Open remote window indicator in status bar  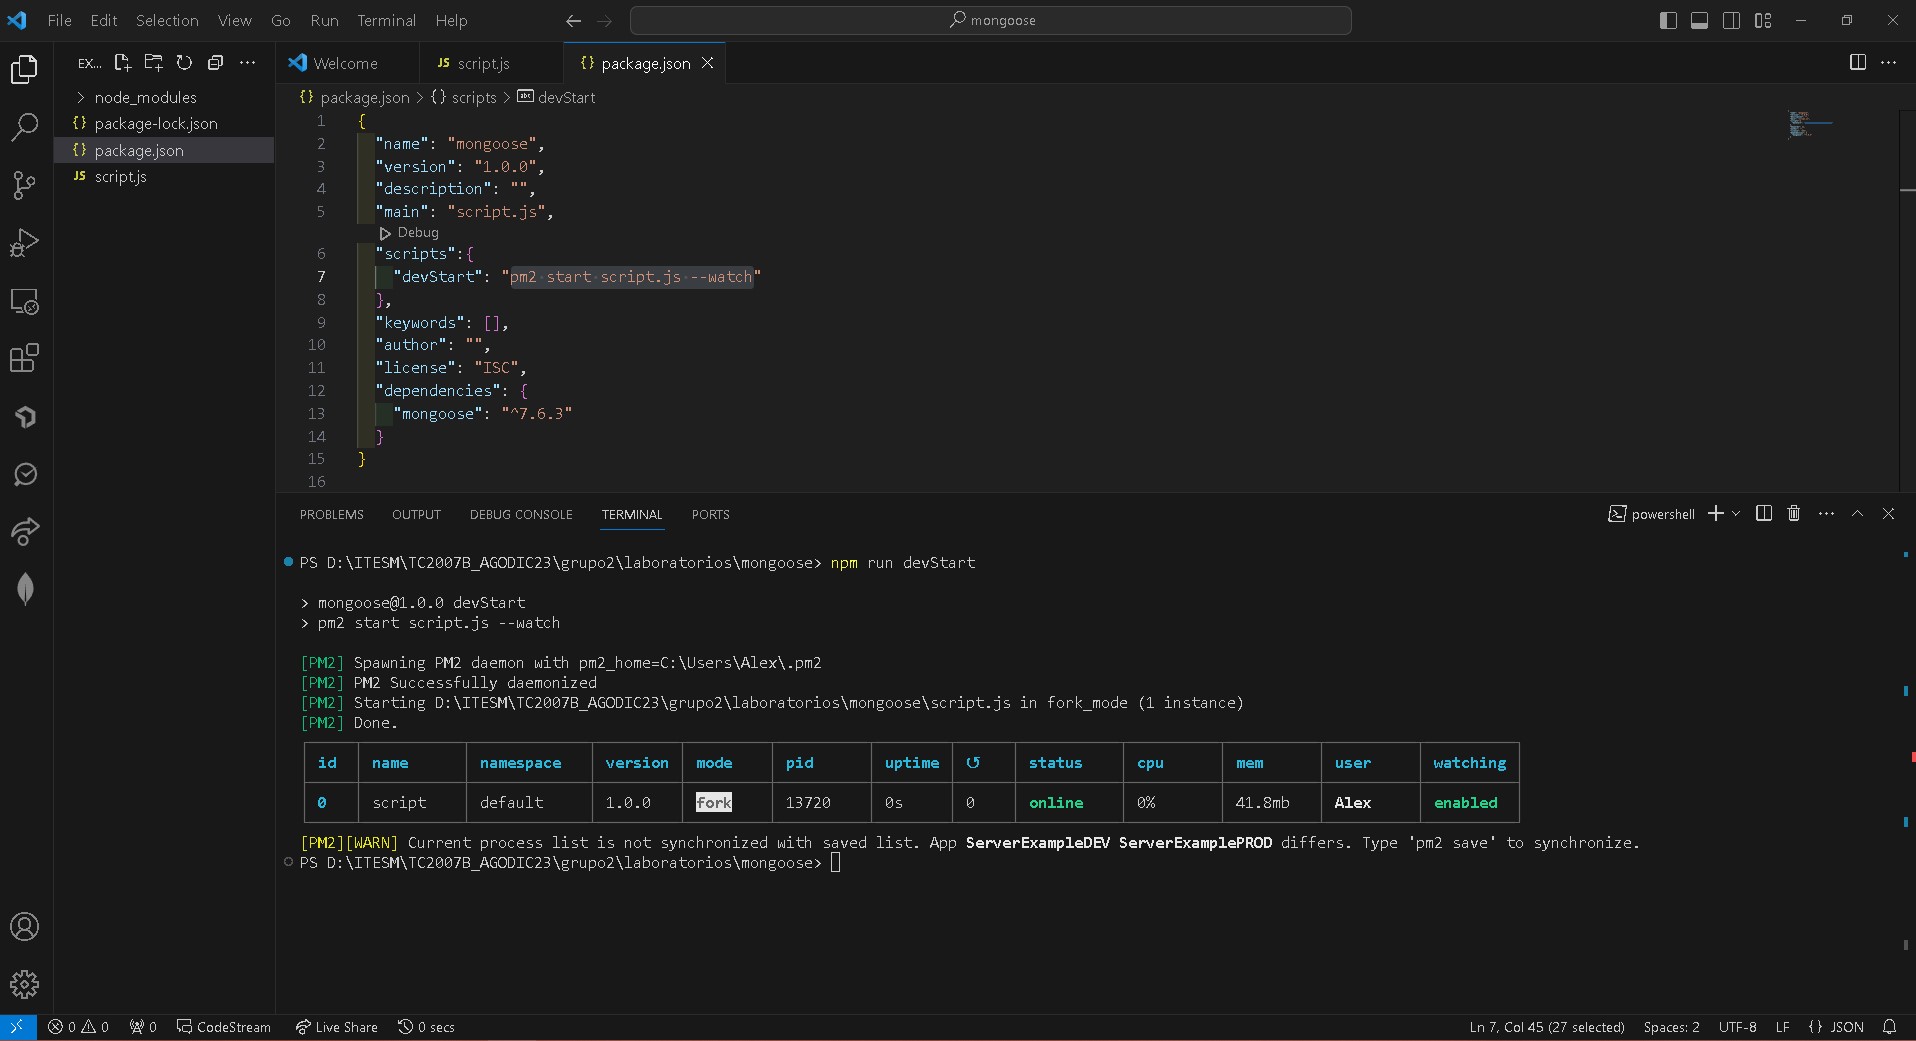click(x=17, y=1027)
